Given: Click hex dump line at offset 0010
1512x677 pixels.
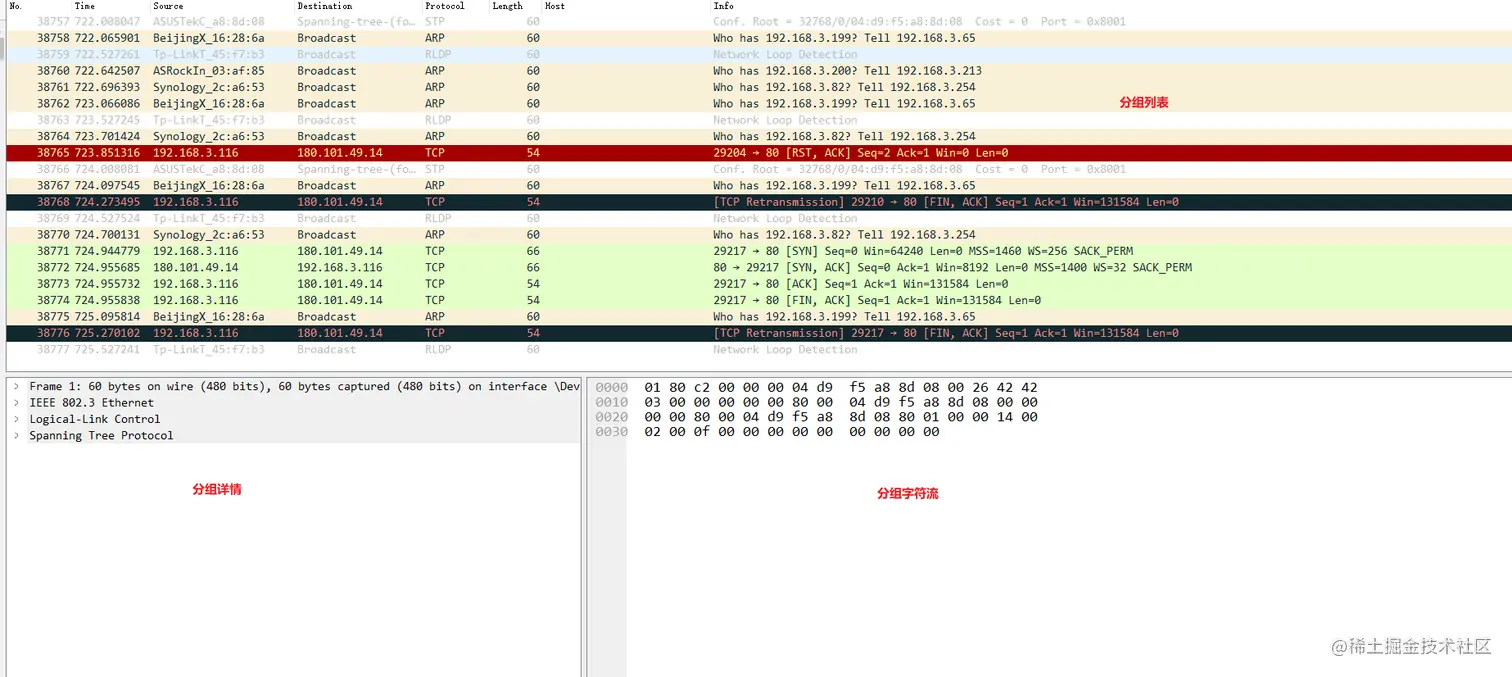Looking at the screenshot, I should pos(817,402).
